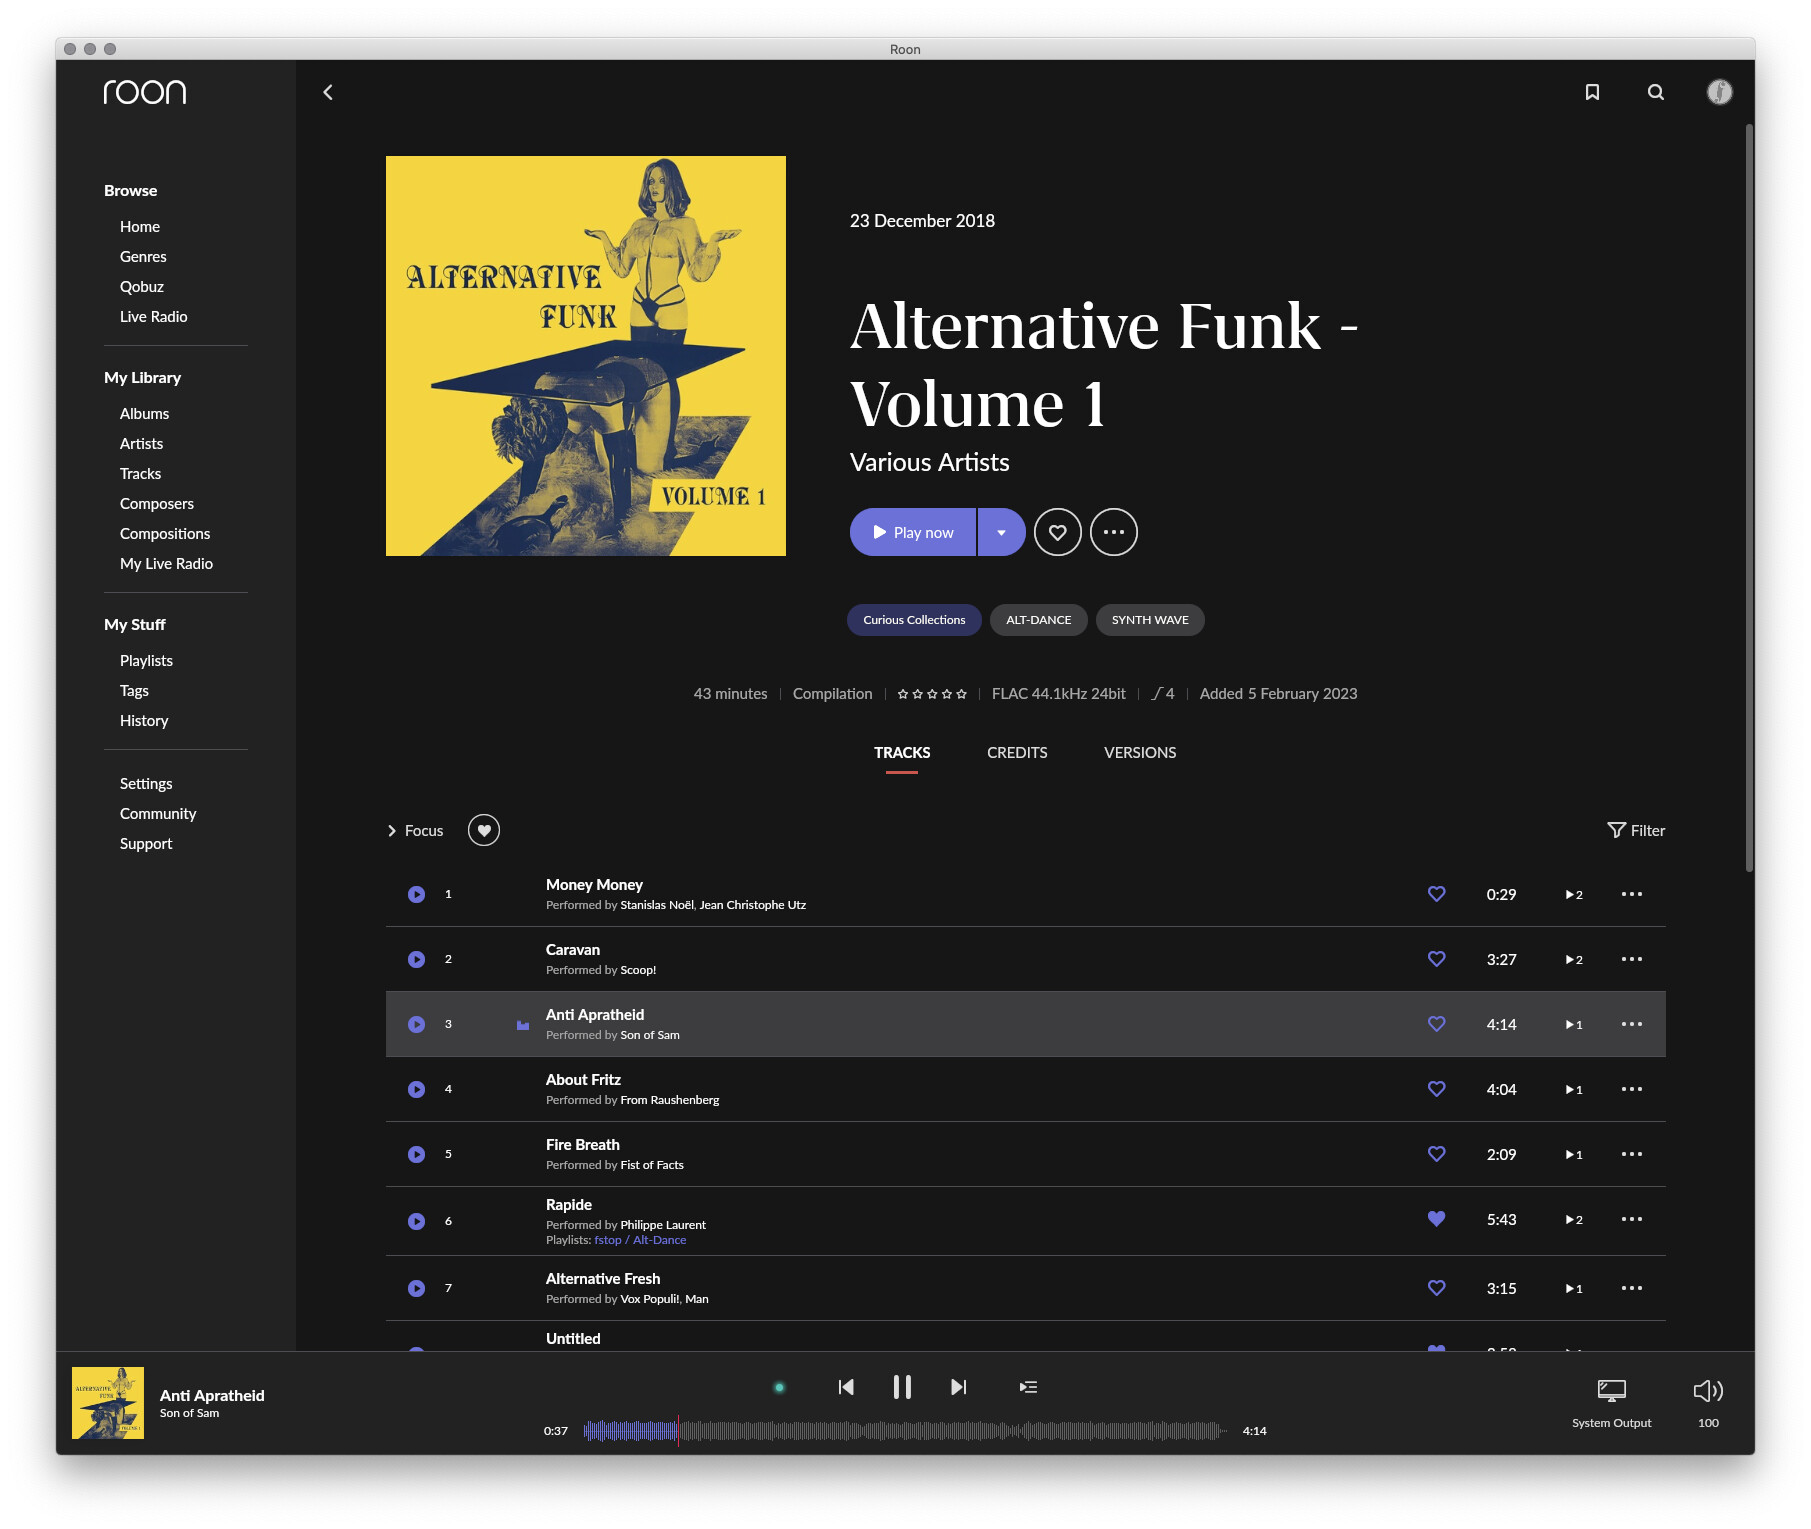The height and width of the screenshot is (1529, 1811).
Task: Open the fstop / Alt-Dance playlist link
Action: 640,1240
